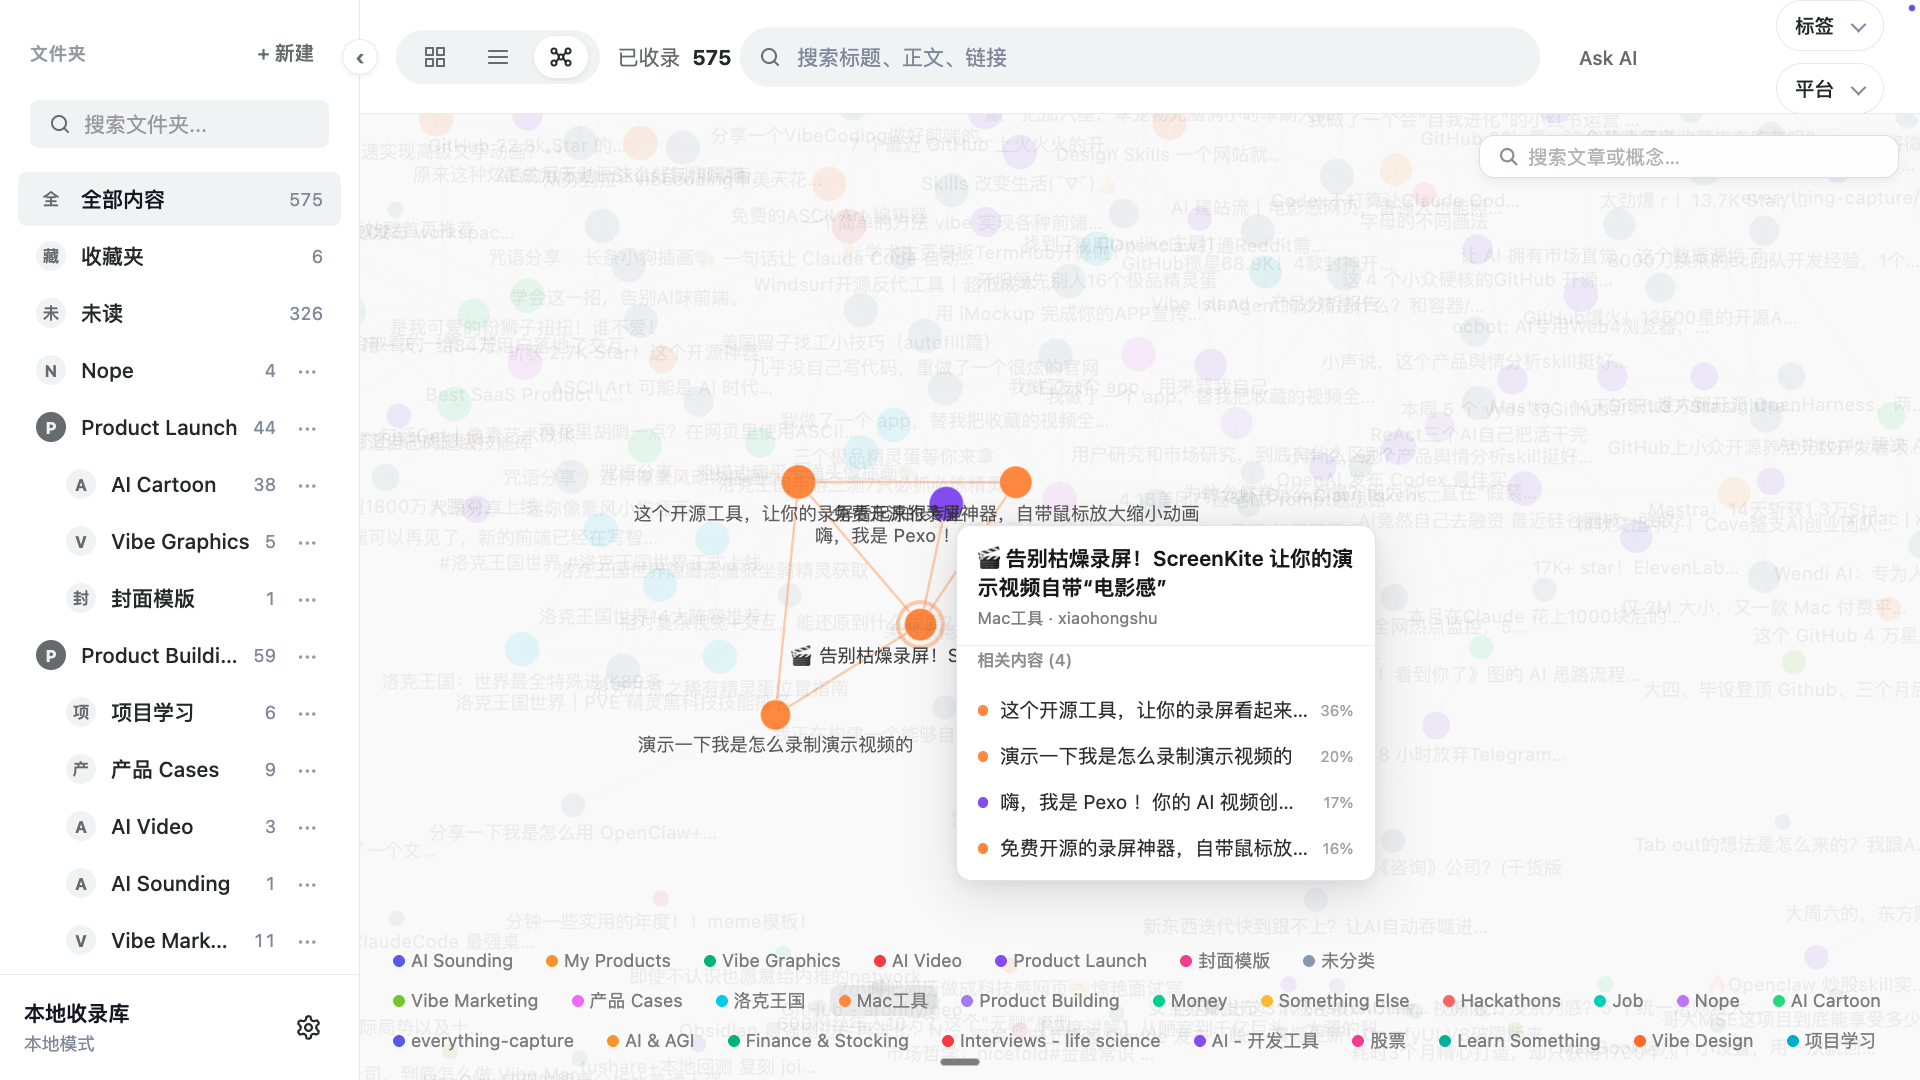Image resolution: width=1920 pixels, height=1080 pixels.
Task: Click the 搜索文件夹 input field
Action: click(179, 124)
